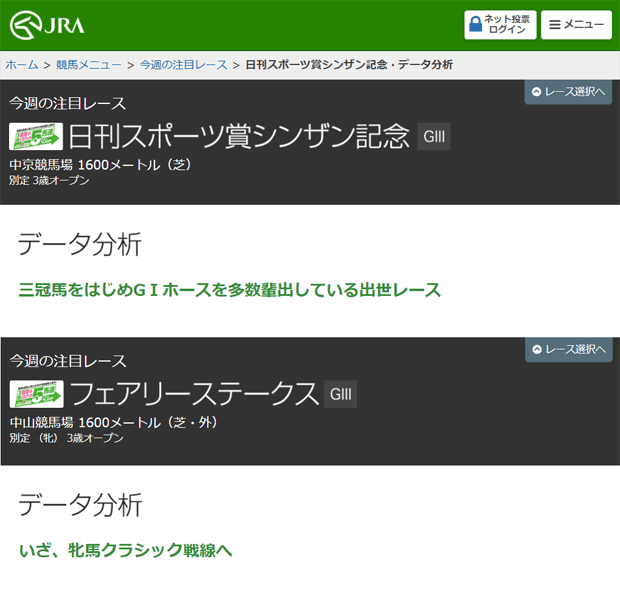The image size is (620, 598).
Task: Click the GIII badge next to フェアリーステークス
Action: click(x=340, y=394)
